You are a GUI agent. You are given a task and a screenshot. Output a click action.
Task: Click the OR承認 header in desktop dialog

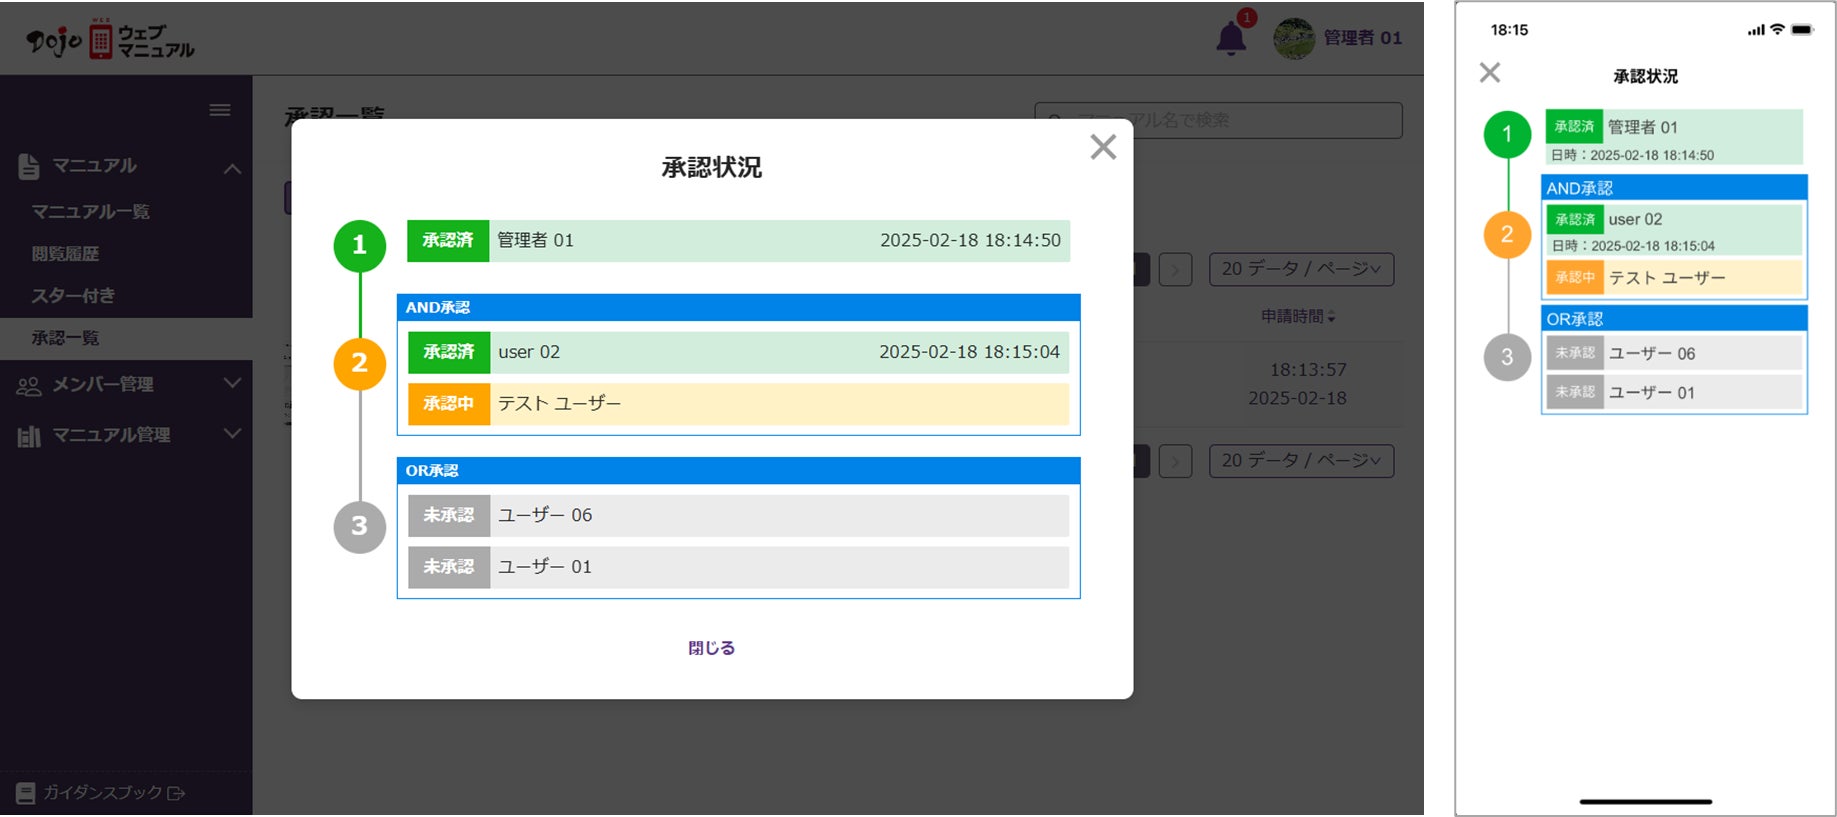point(738,470)
